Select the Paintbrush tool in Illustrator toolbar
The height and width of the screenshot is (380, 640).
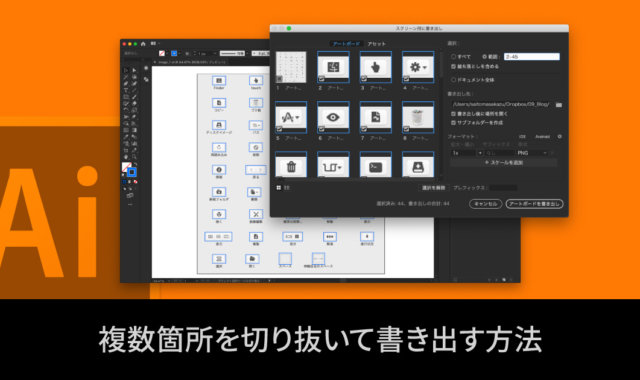tap(134, 97)
